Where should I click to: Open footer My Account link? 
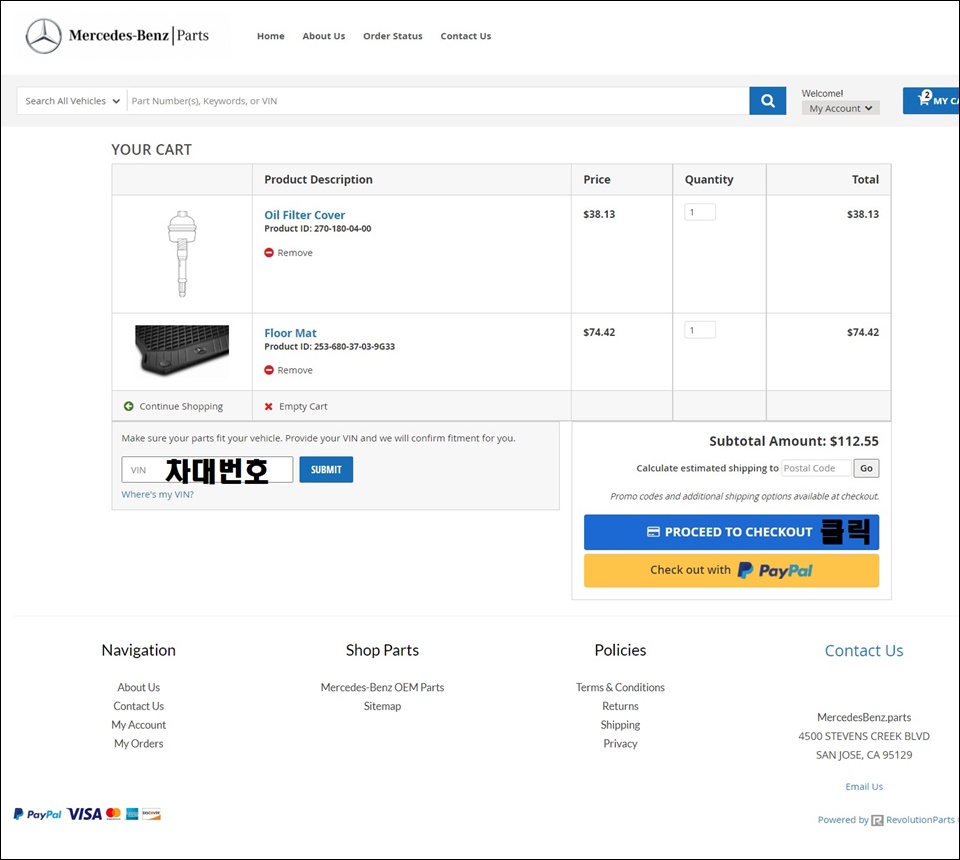[138, 725]
